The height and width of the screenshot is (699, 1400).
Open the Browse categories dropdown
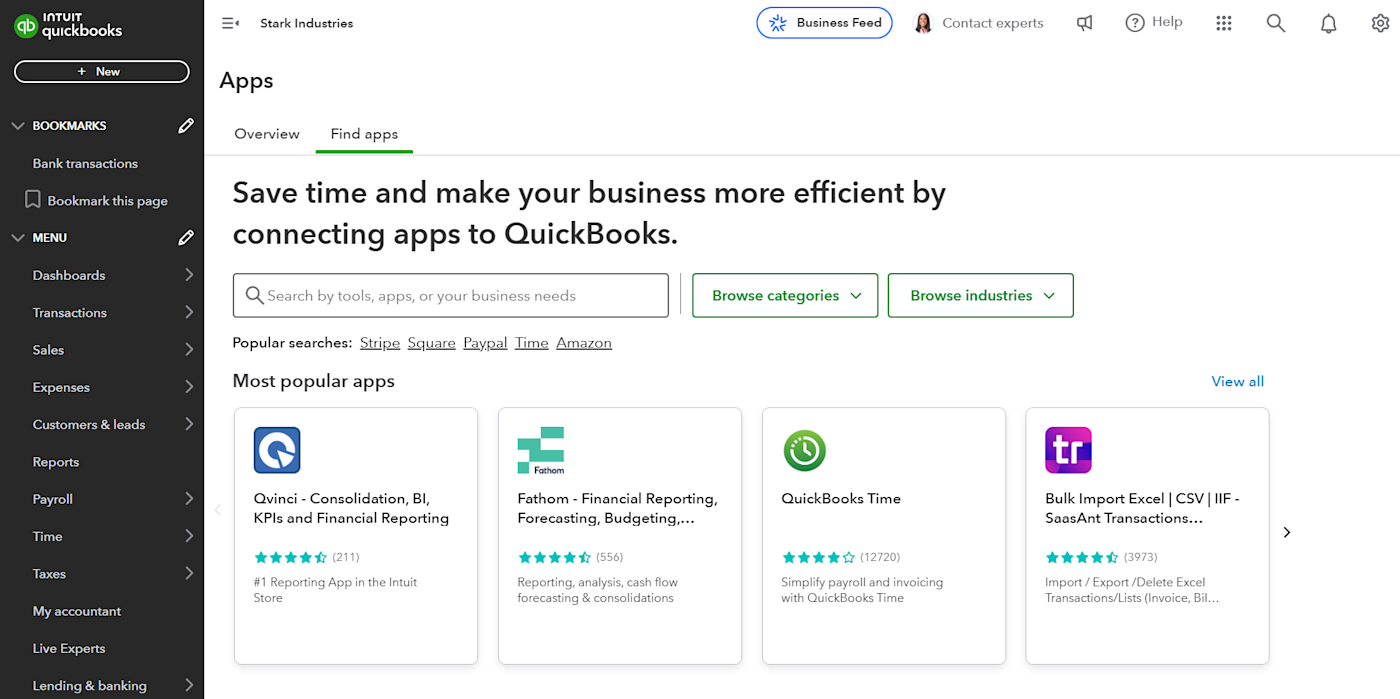(785, 296)
